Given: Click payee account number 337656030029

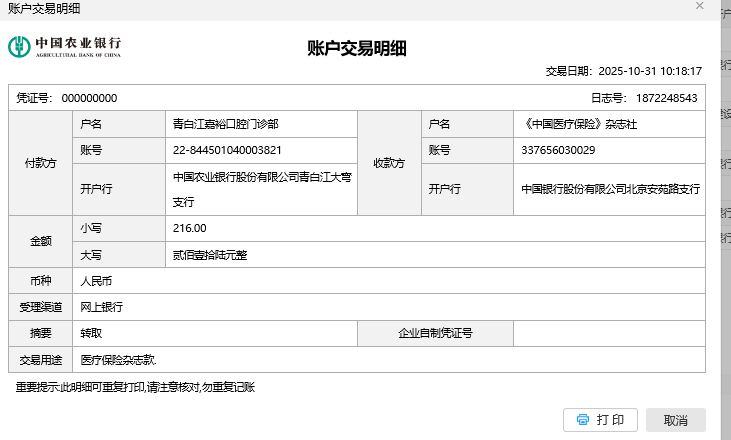Looking at the screenshot, I should (558, 150).
